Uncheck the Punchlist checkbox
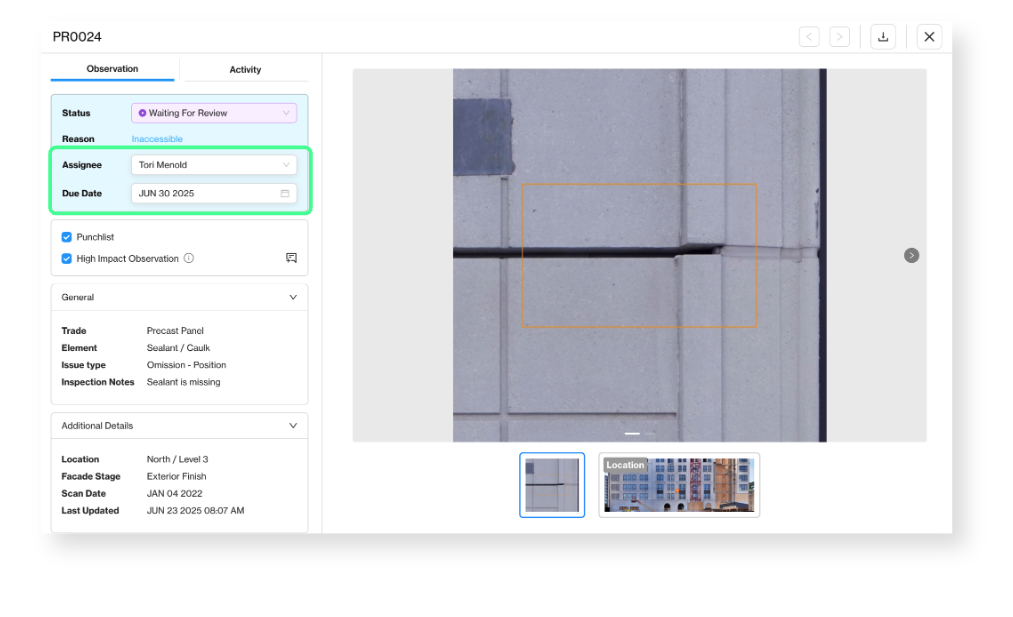The width and height of the screenshot is (1013, 617). 67,237
